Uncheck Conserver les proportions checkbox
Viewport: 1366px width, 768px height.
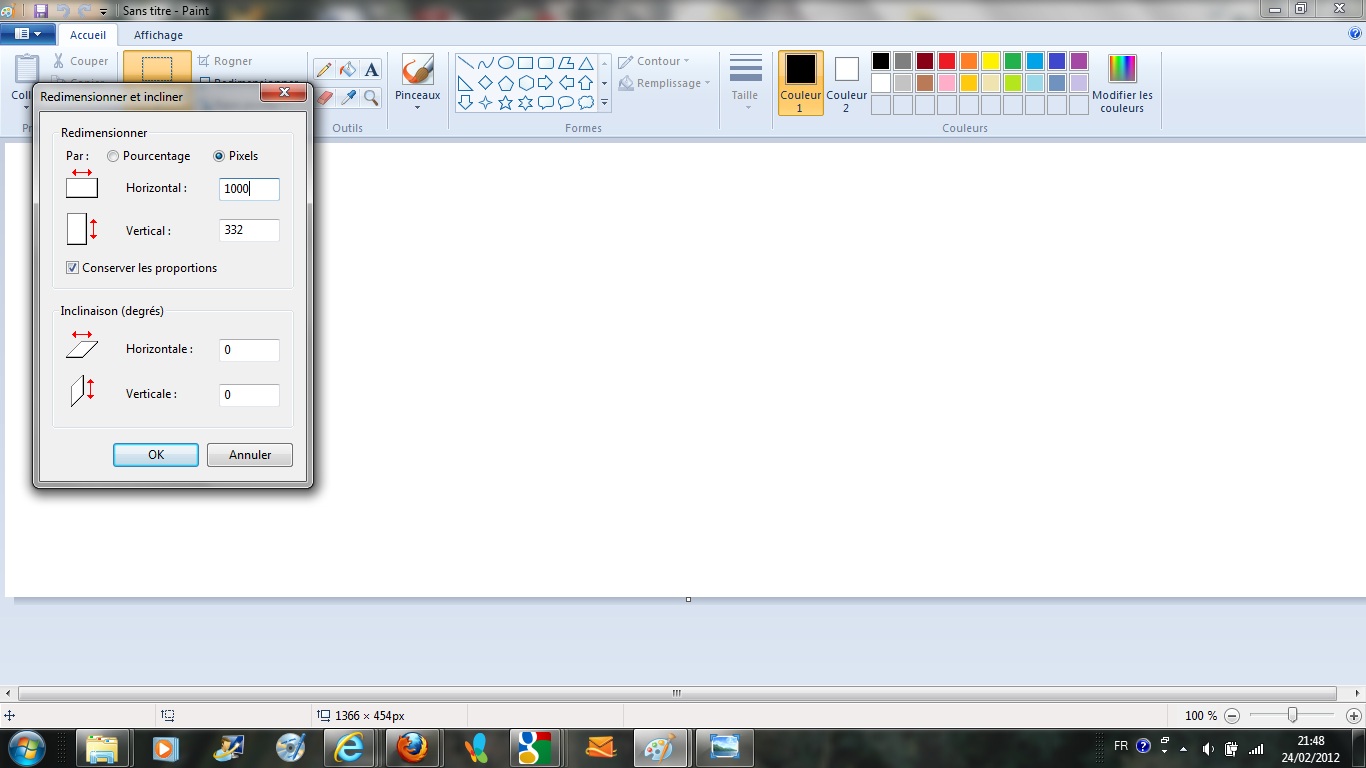click(72, 268)
